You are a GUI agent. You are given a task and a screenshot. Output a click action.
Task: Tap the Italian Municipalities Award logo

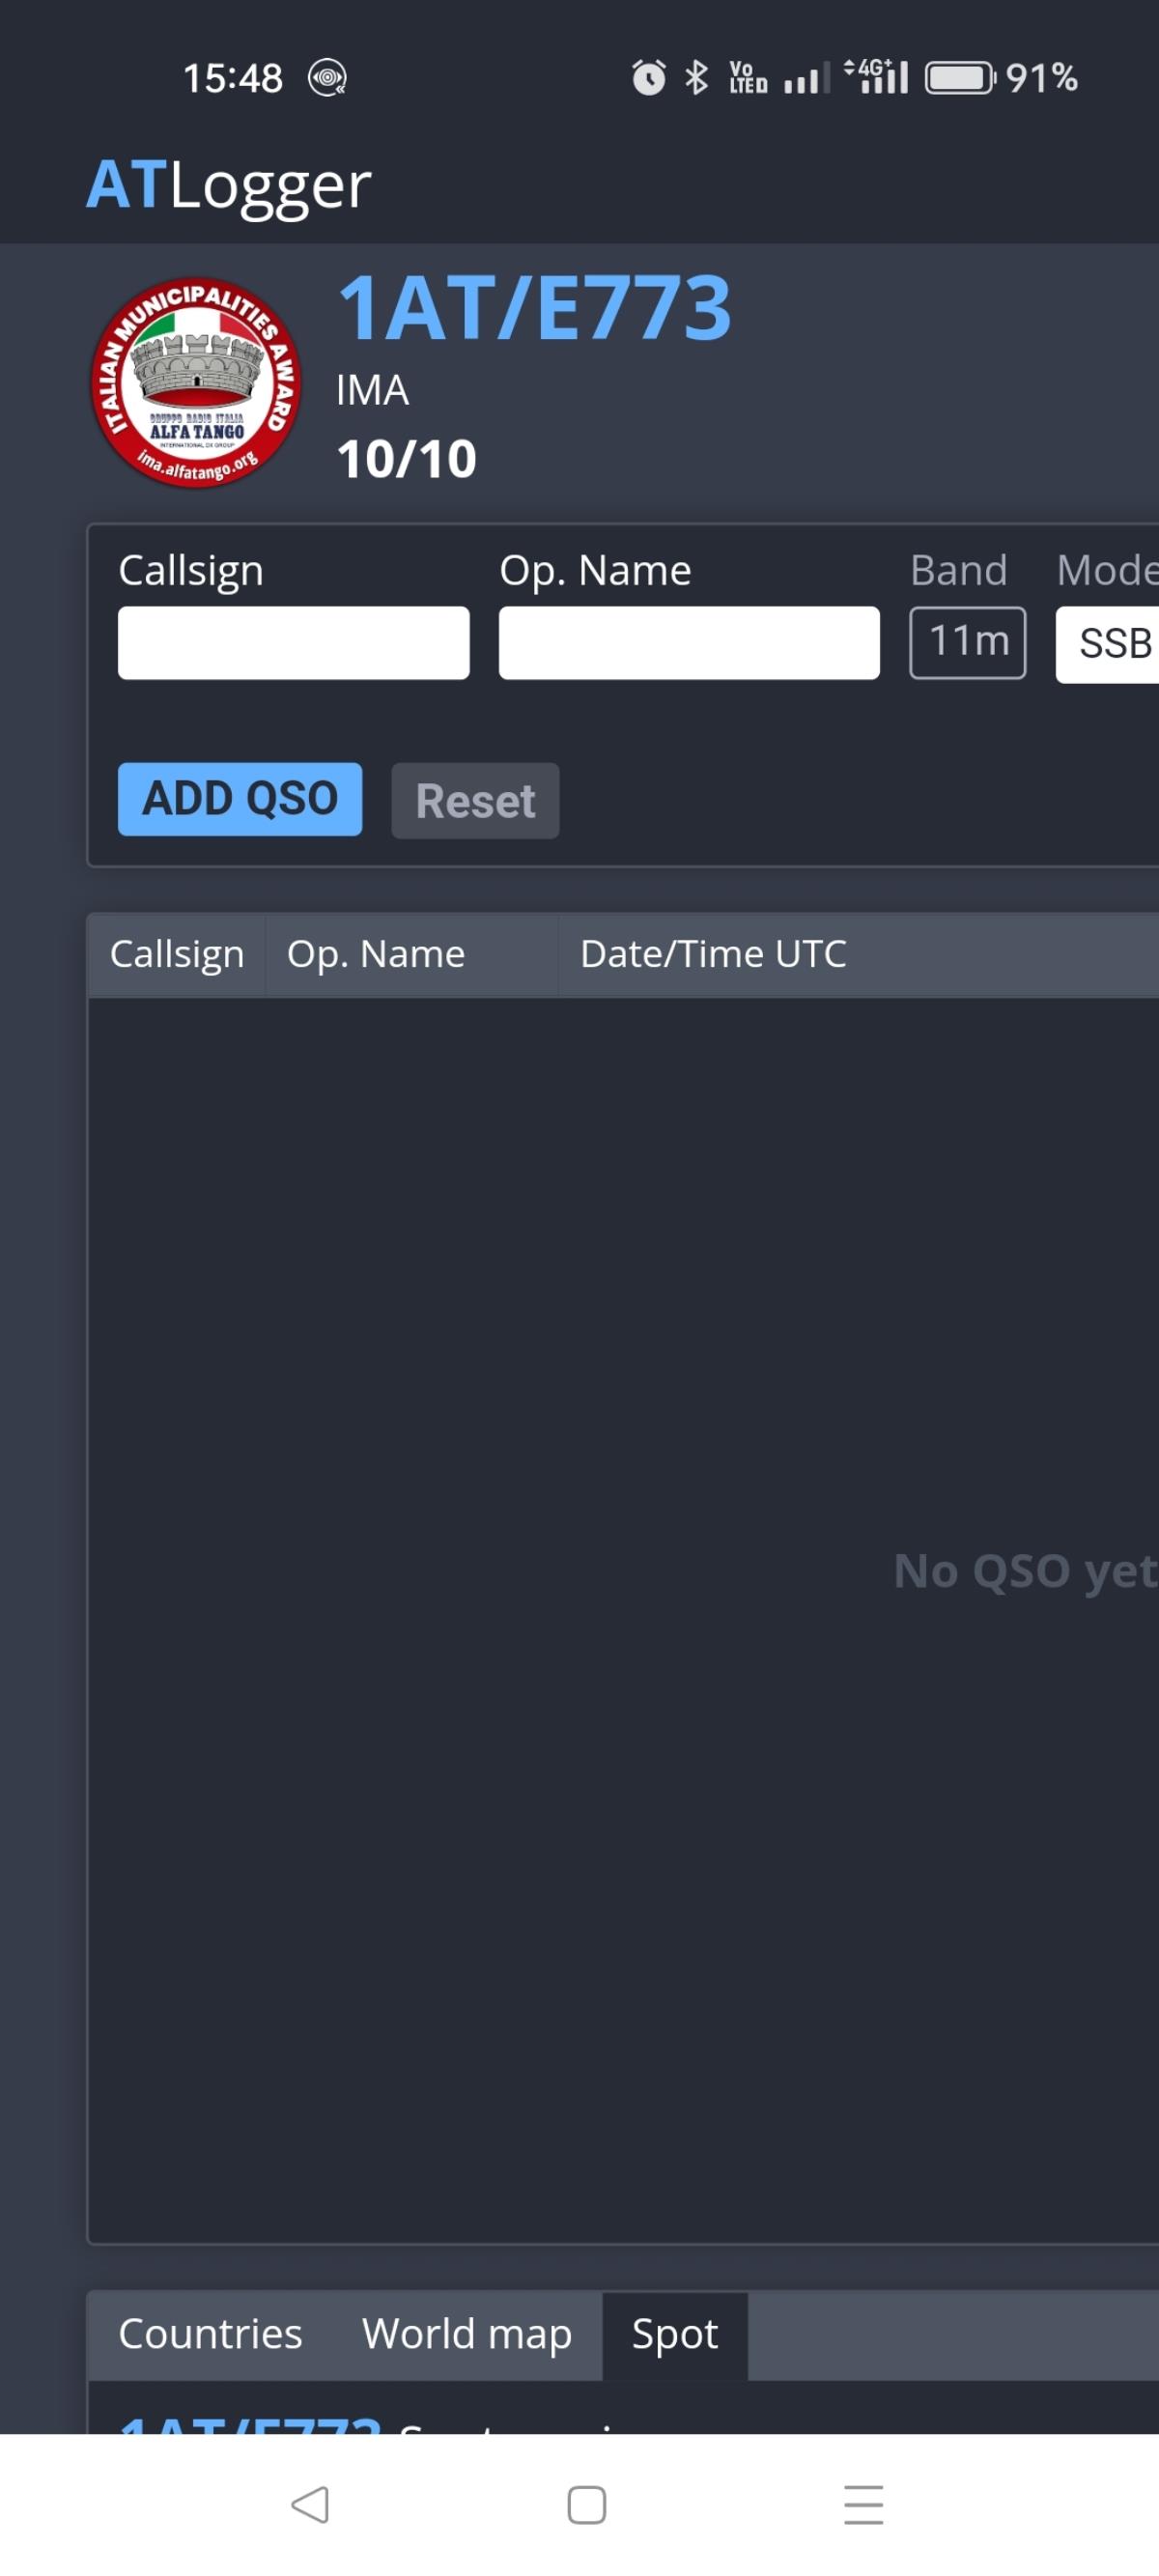[x=196, y=382]
